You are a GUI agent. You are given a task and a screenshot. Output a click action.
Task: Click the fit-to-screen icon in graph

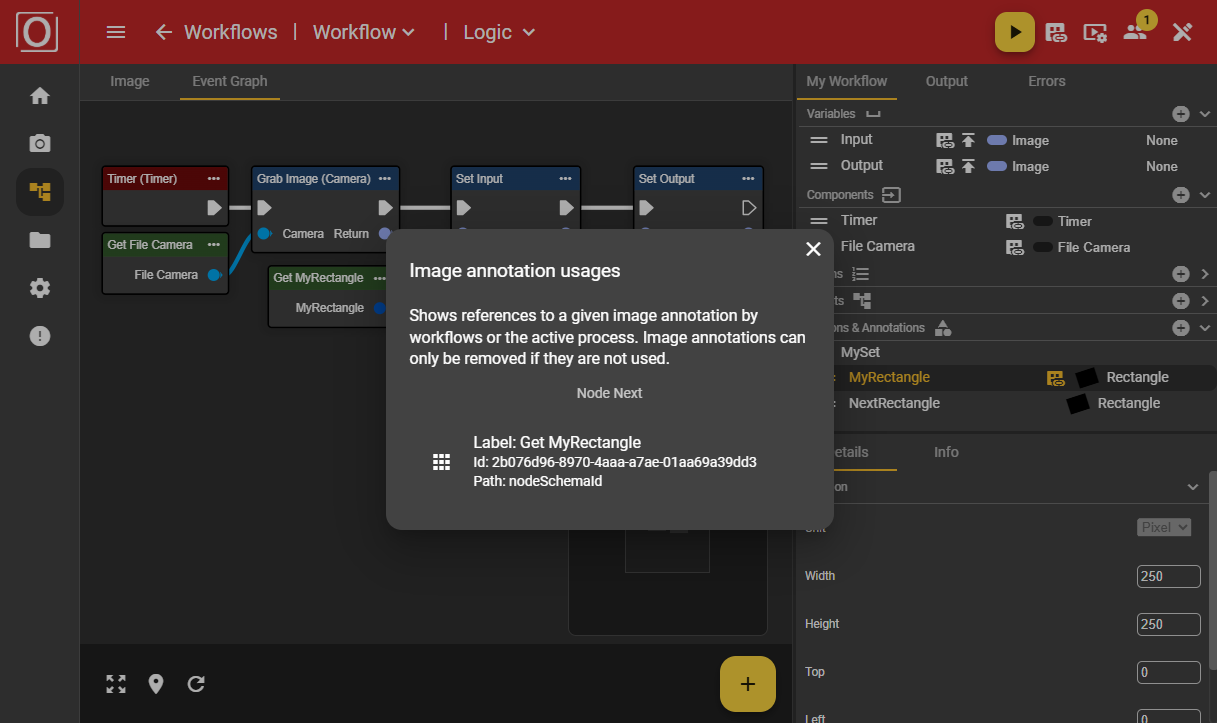(116, 684)
